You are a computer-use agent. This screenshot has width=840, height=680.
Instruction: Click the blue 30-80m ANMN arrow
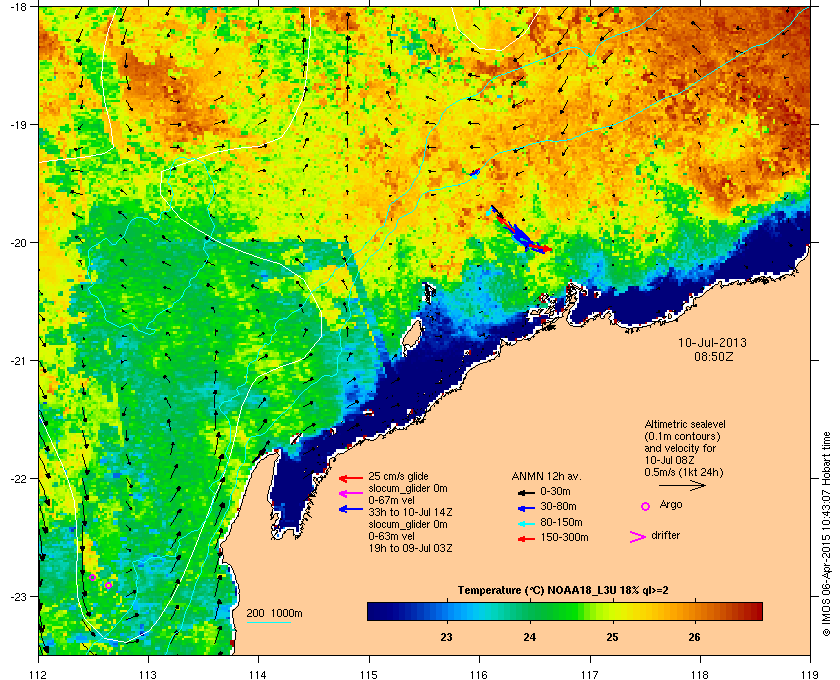coord(526,507)
